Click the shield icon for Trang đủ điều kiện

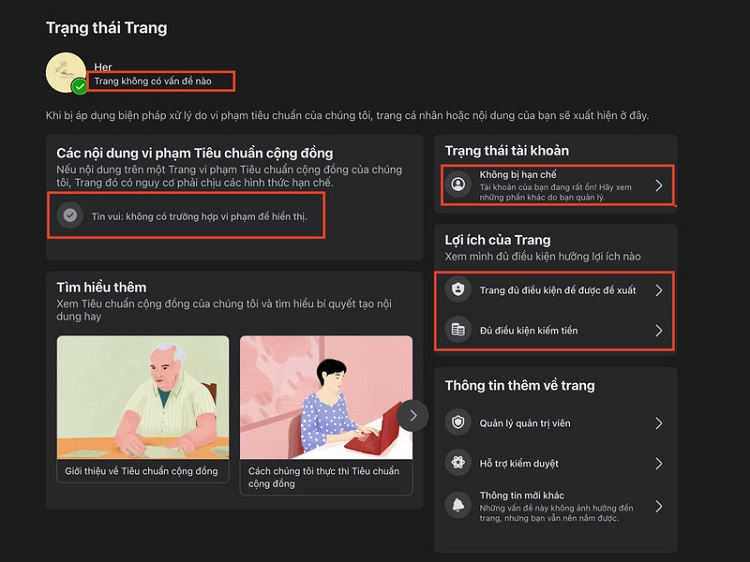pos(458,290)
